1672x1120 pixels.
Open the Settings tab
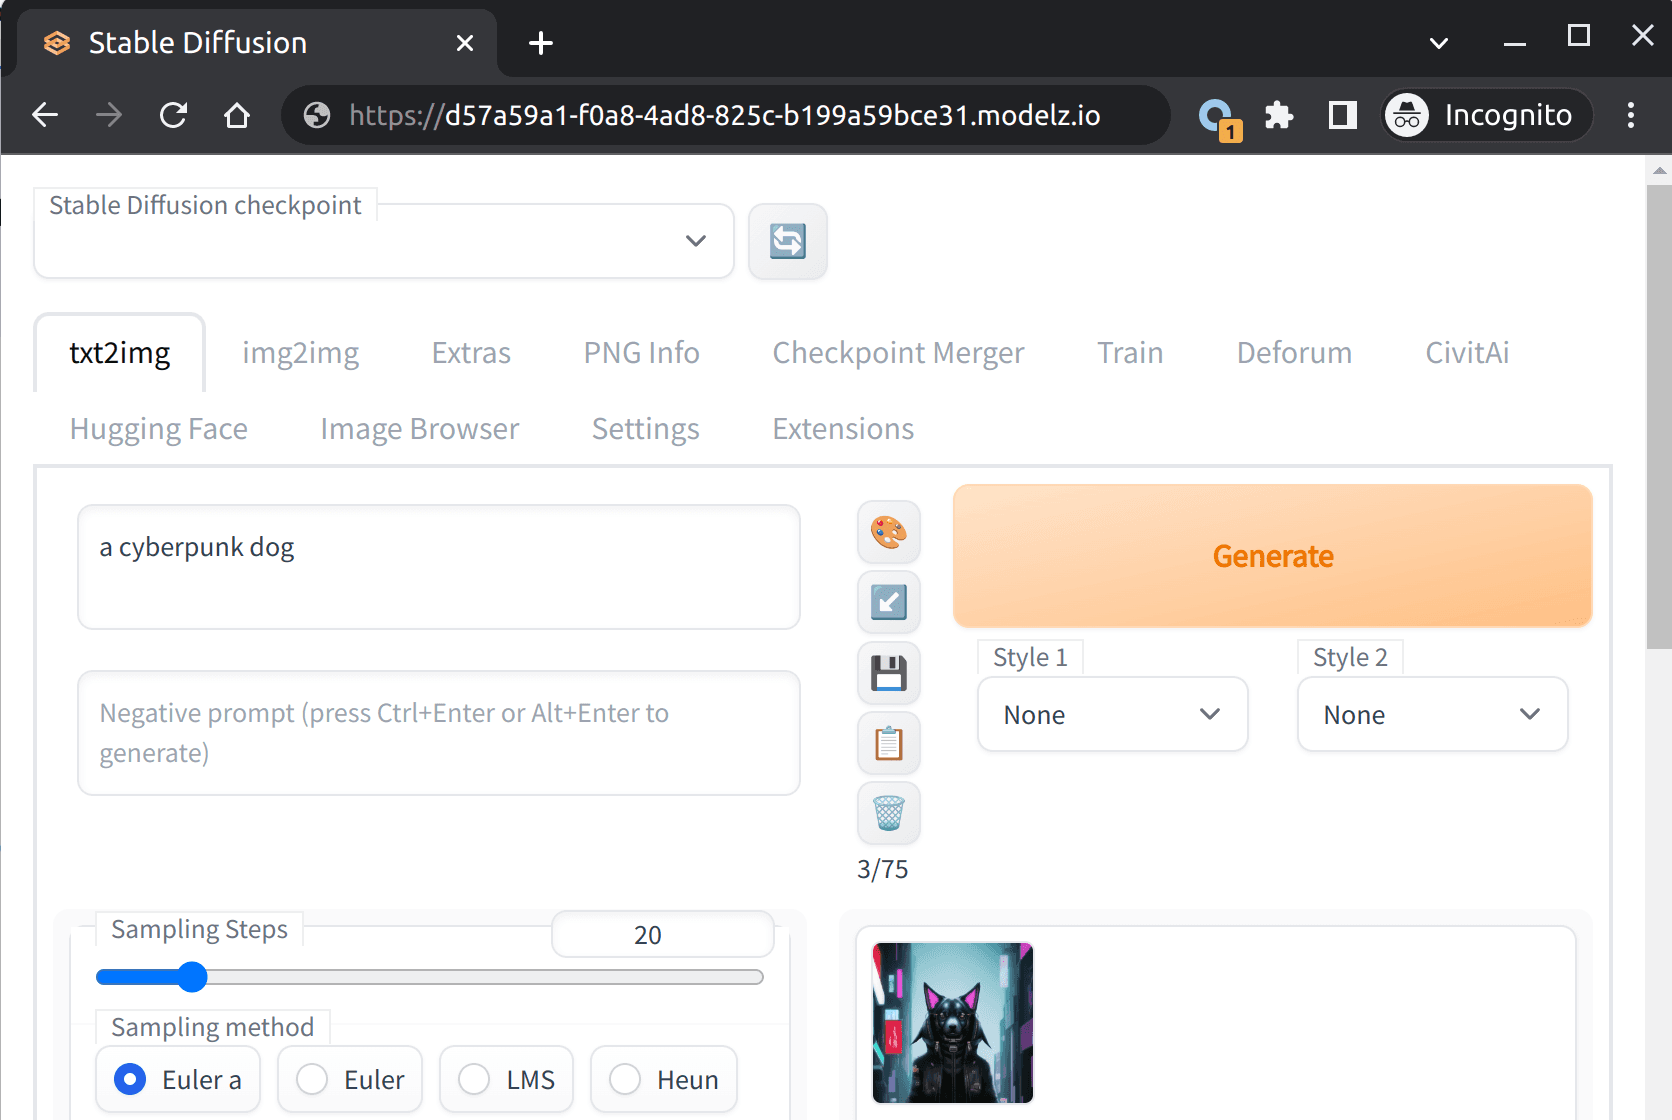(646, 429)
